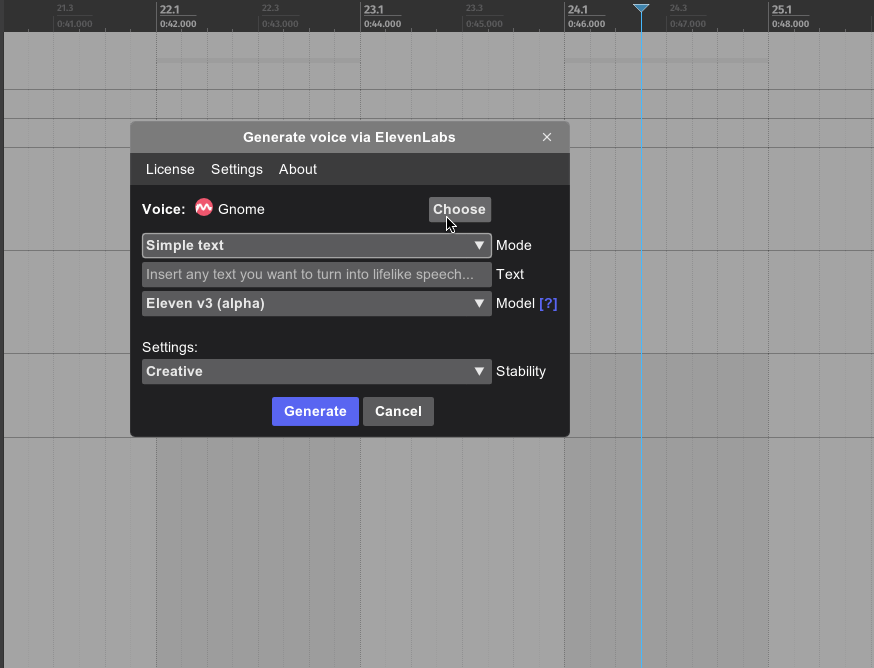
Task: Expand the Creative stability dropdown
Action: (317, 371)
